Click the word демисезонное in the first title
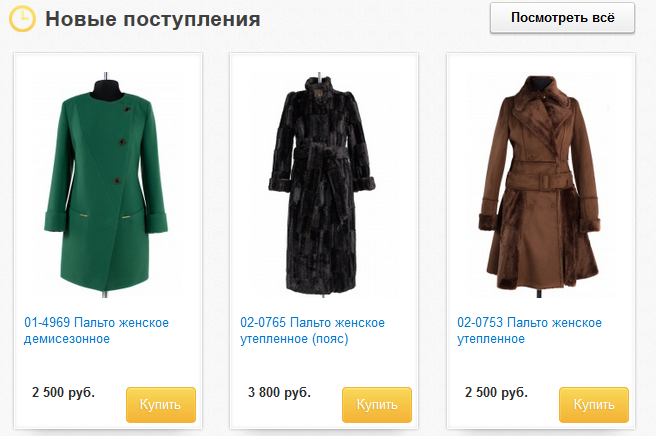The height and width of the screenshot is (436, 656). (x=67, y=339)
